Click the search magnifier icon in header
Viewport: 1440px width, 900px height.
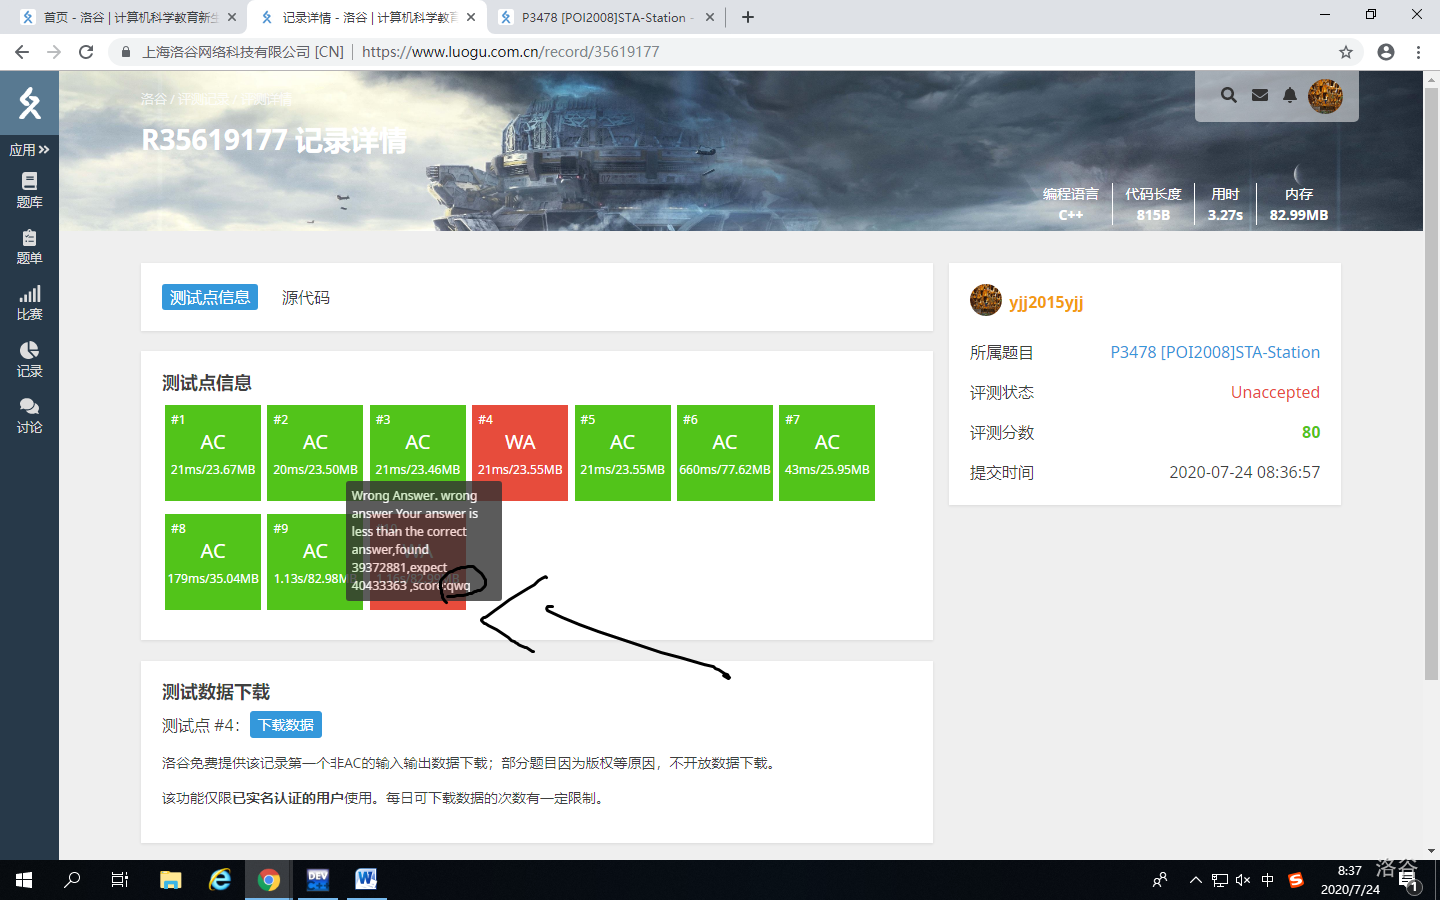1229,95
